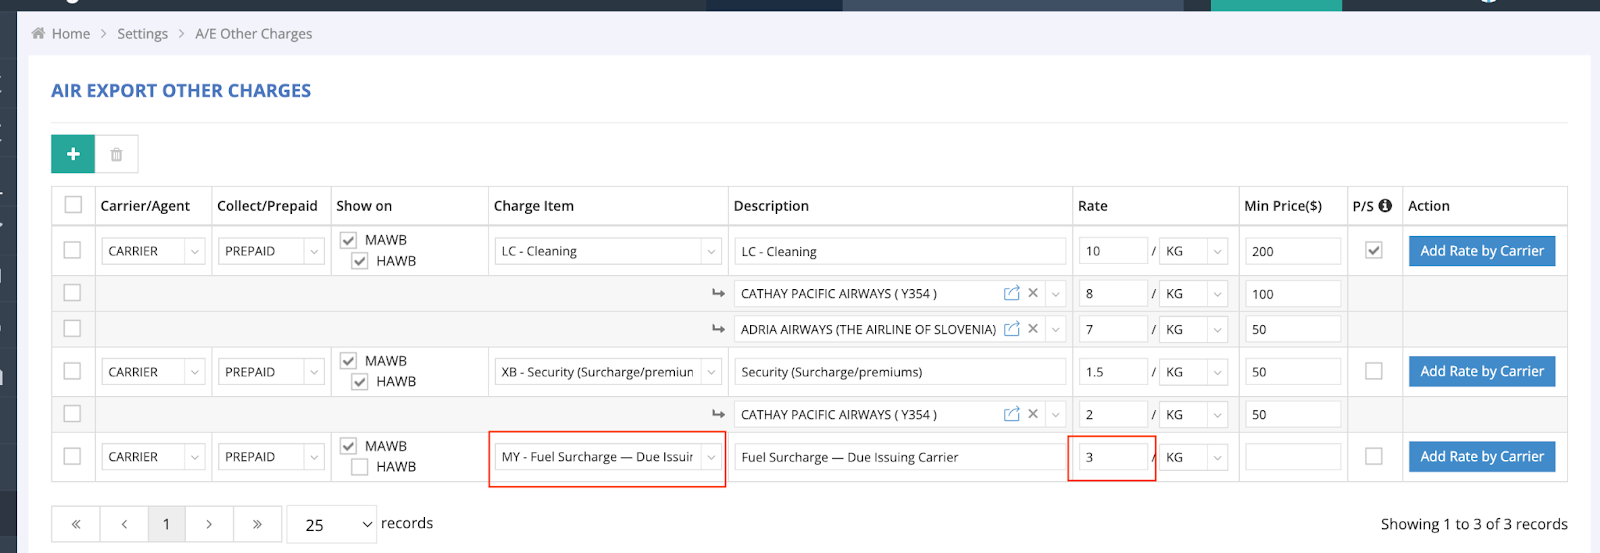Click the trash delete icon
Viewport: 1600px width, 553px height.
[x=116, y=154]
